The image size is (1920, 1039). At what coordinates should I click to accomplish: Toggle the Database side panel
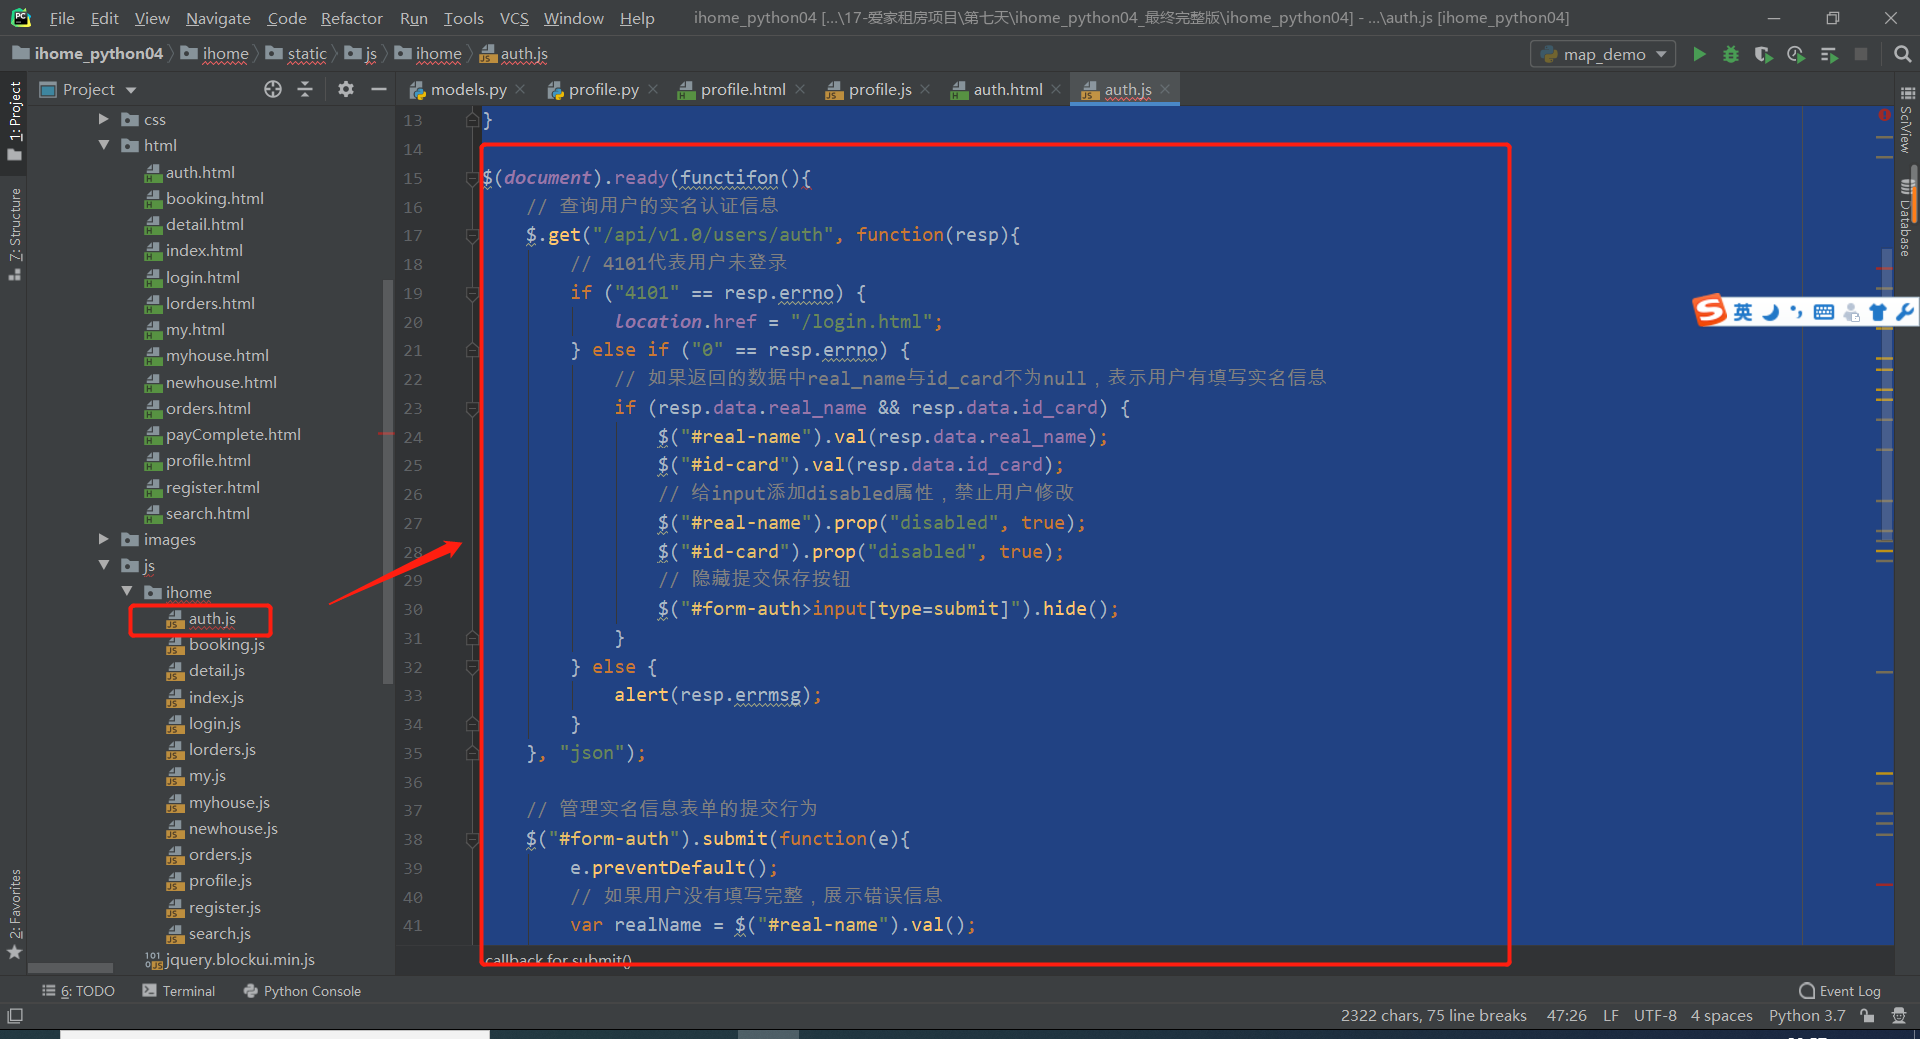point(1906,218)
